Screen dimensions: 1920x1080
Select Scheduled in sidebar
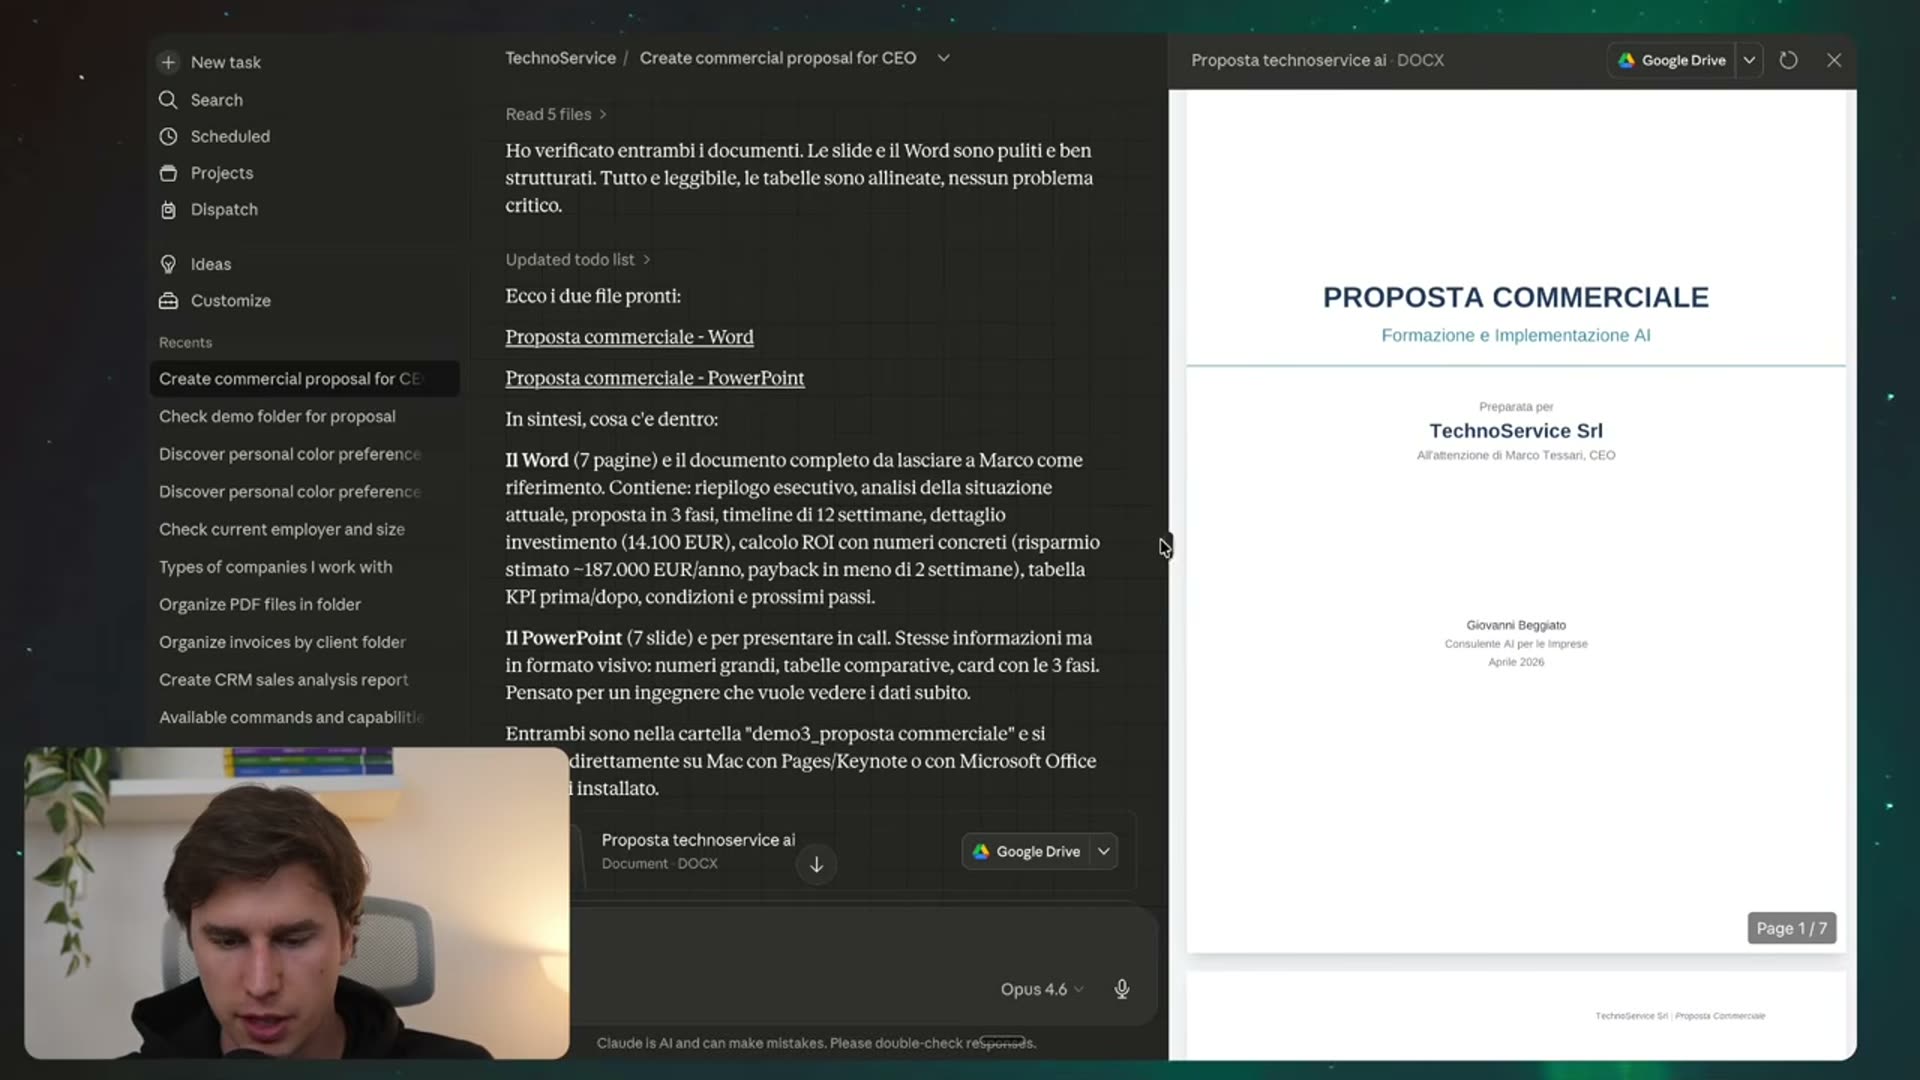[x=230, y=136]
